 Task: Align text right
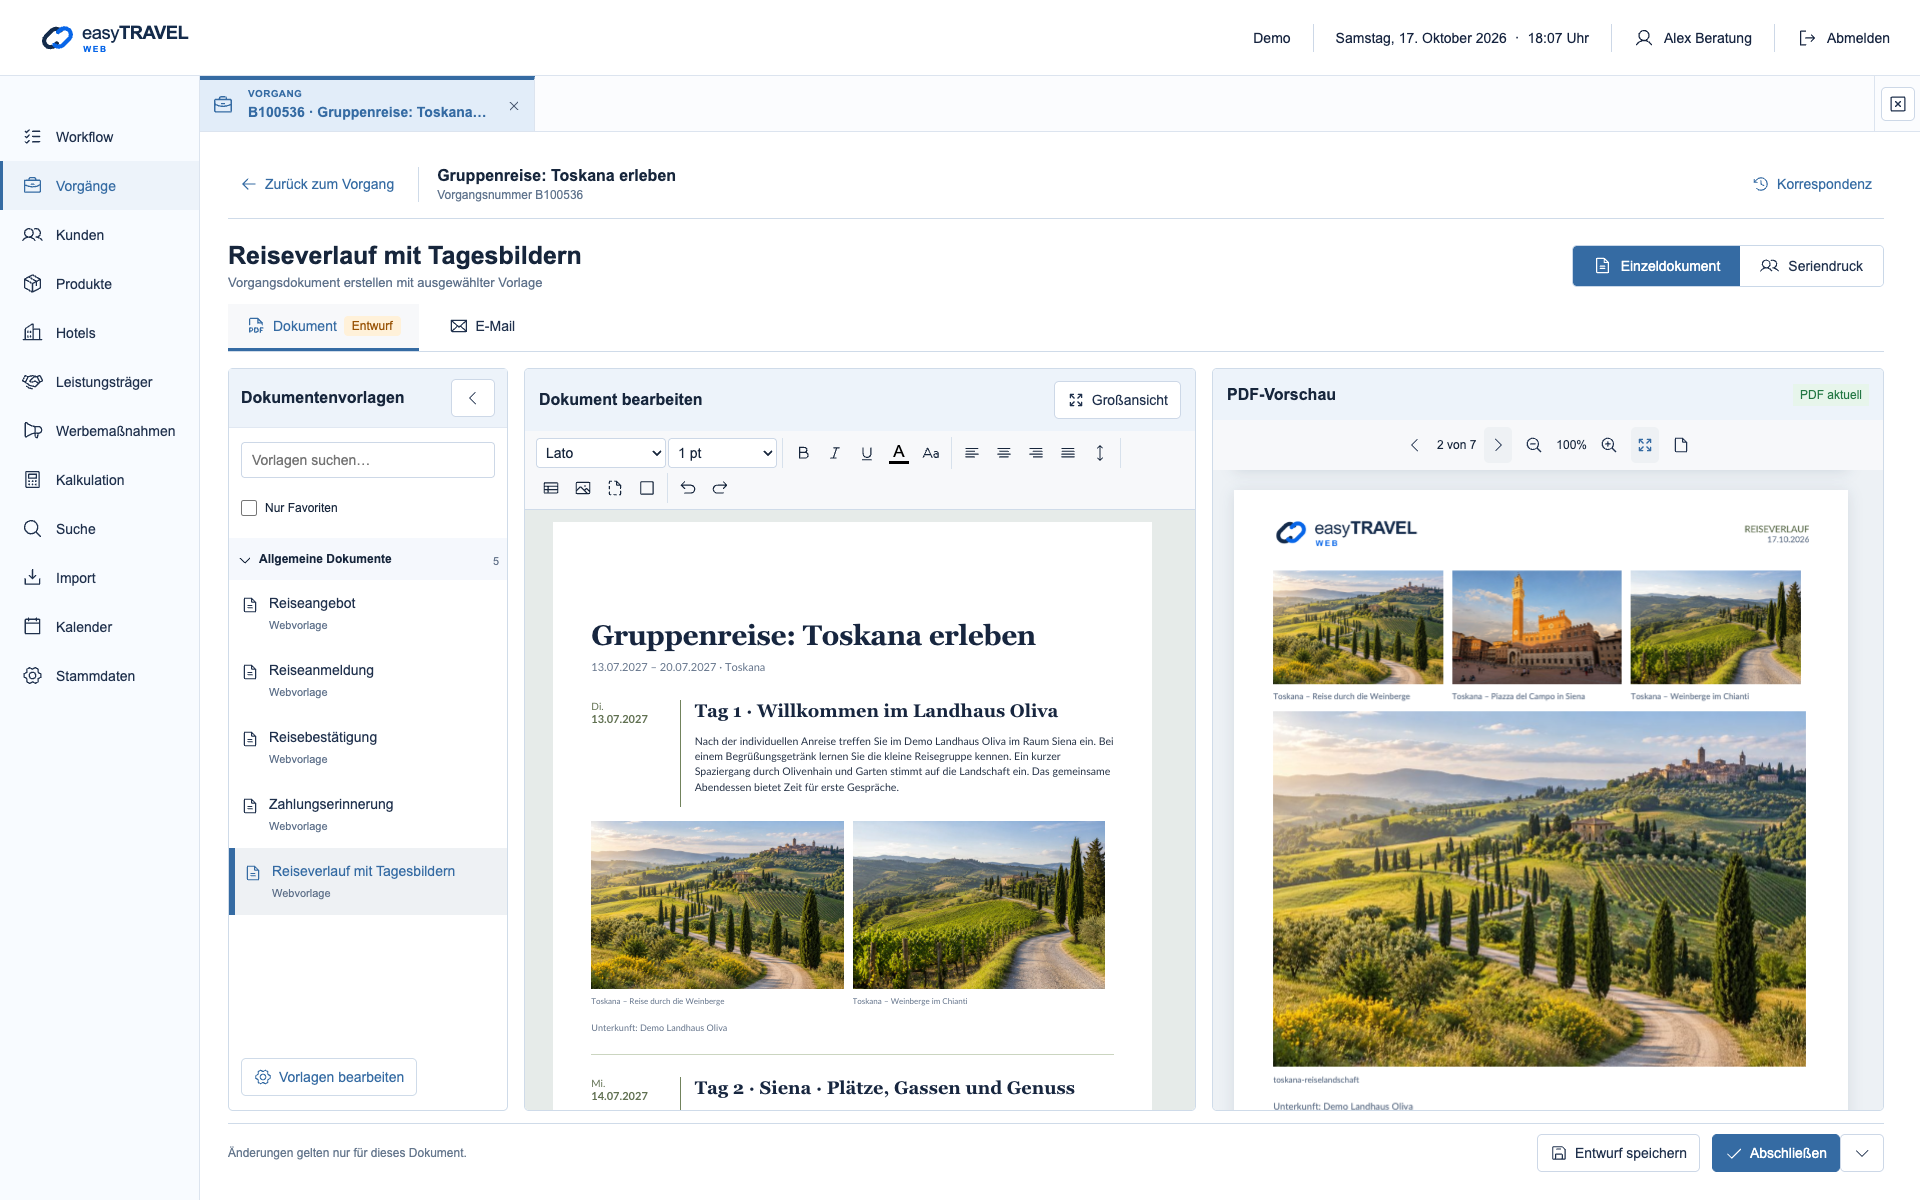point(1036,453)
